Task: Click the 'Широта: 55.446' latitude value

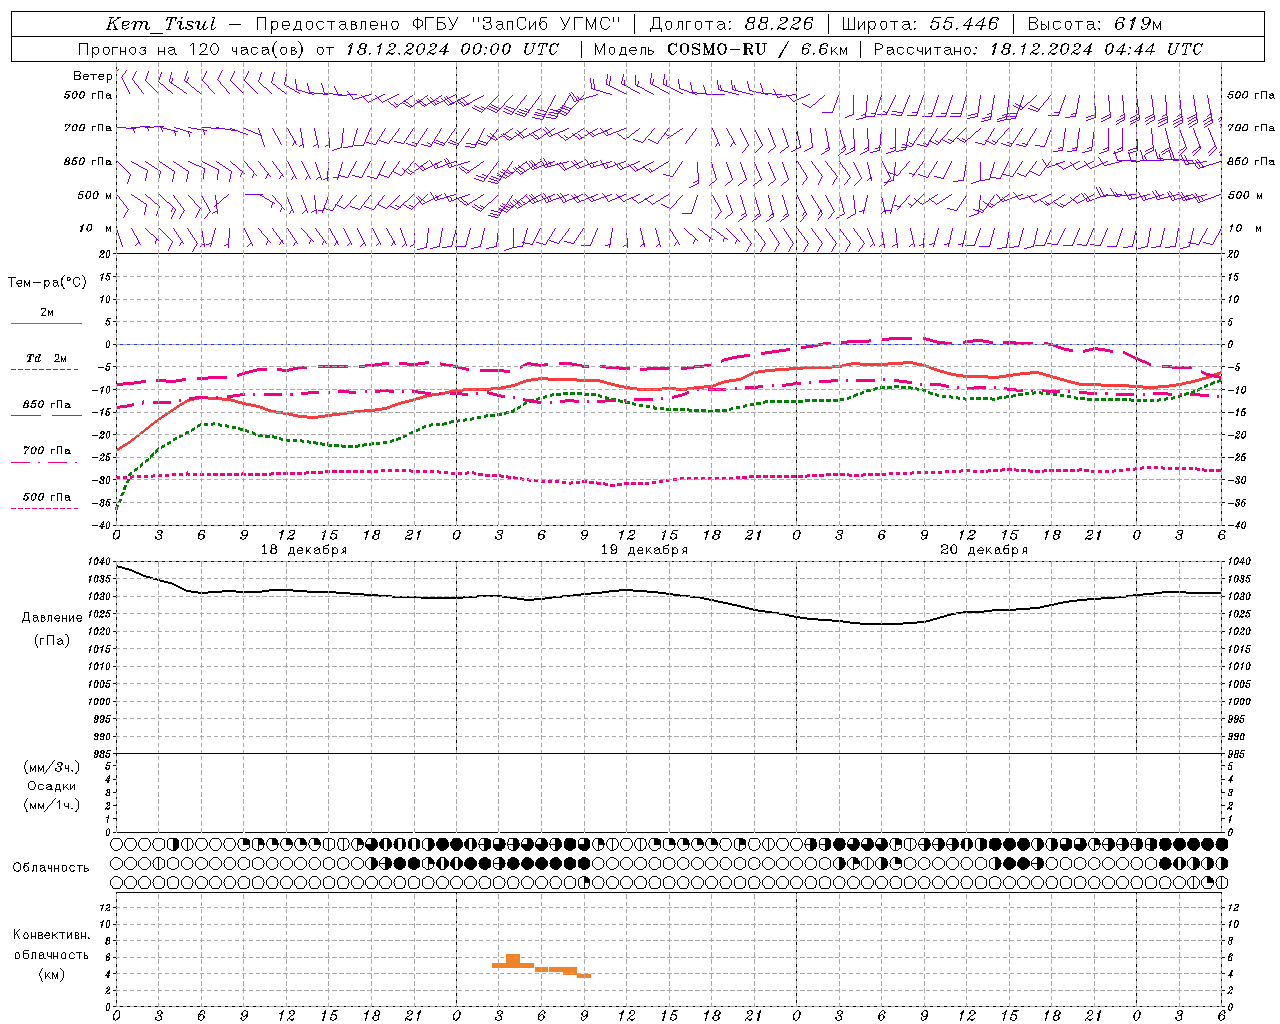Action: (x=920, y=24)
